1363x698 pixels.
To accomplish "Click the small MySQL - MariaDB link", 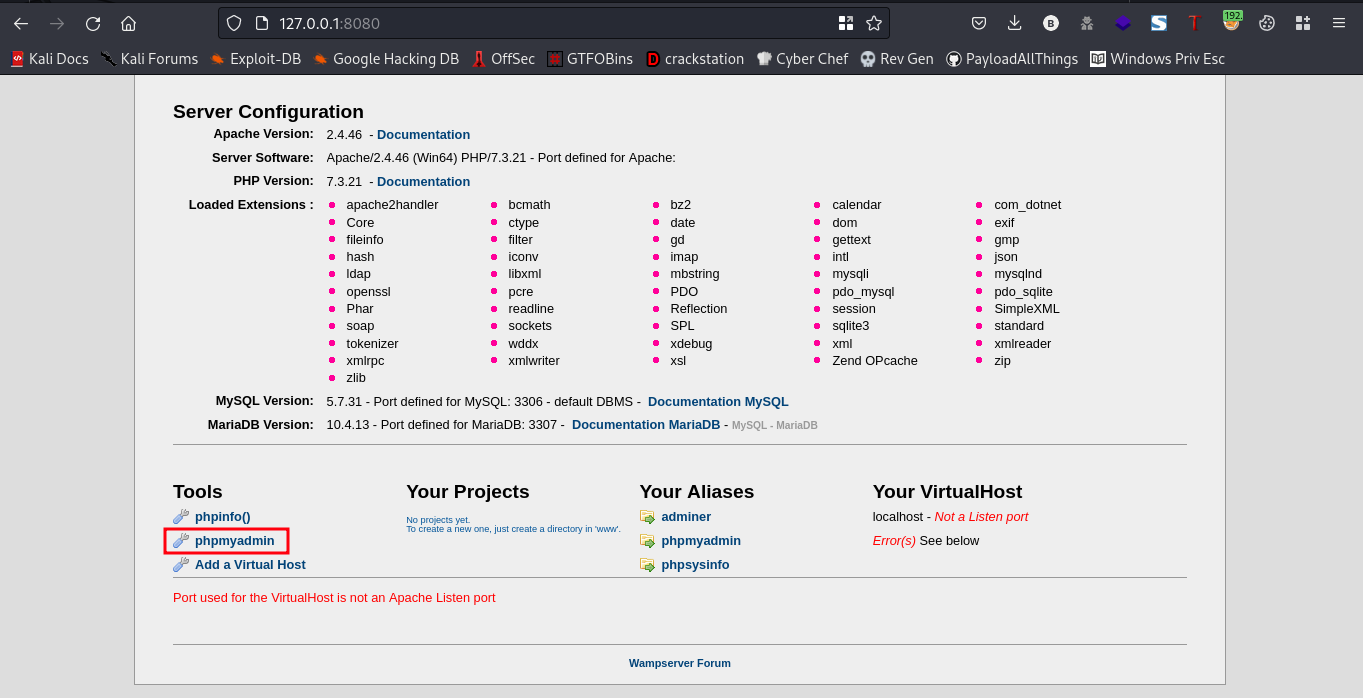I will tap(775, 425).
